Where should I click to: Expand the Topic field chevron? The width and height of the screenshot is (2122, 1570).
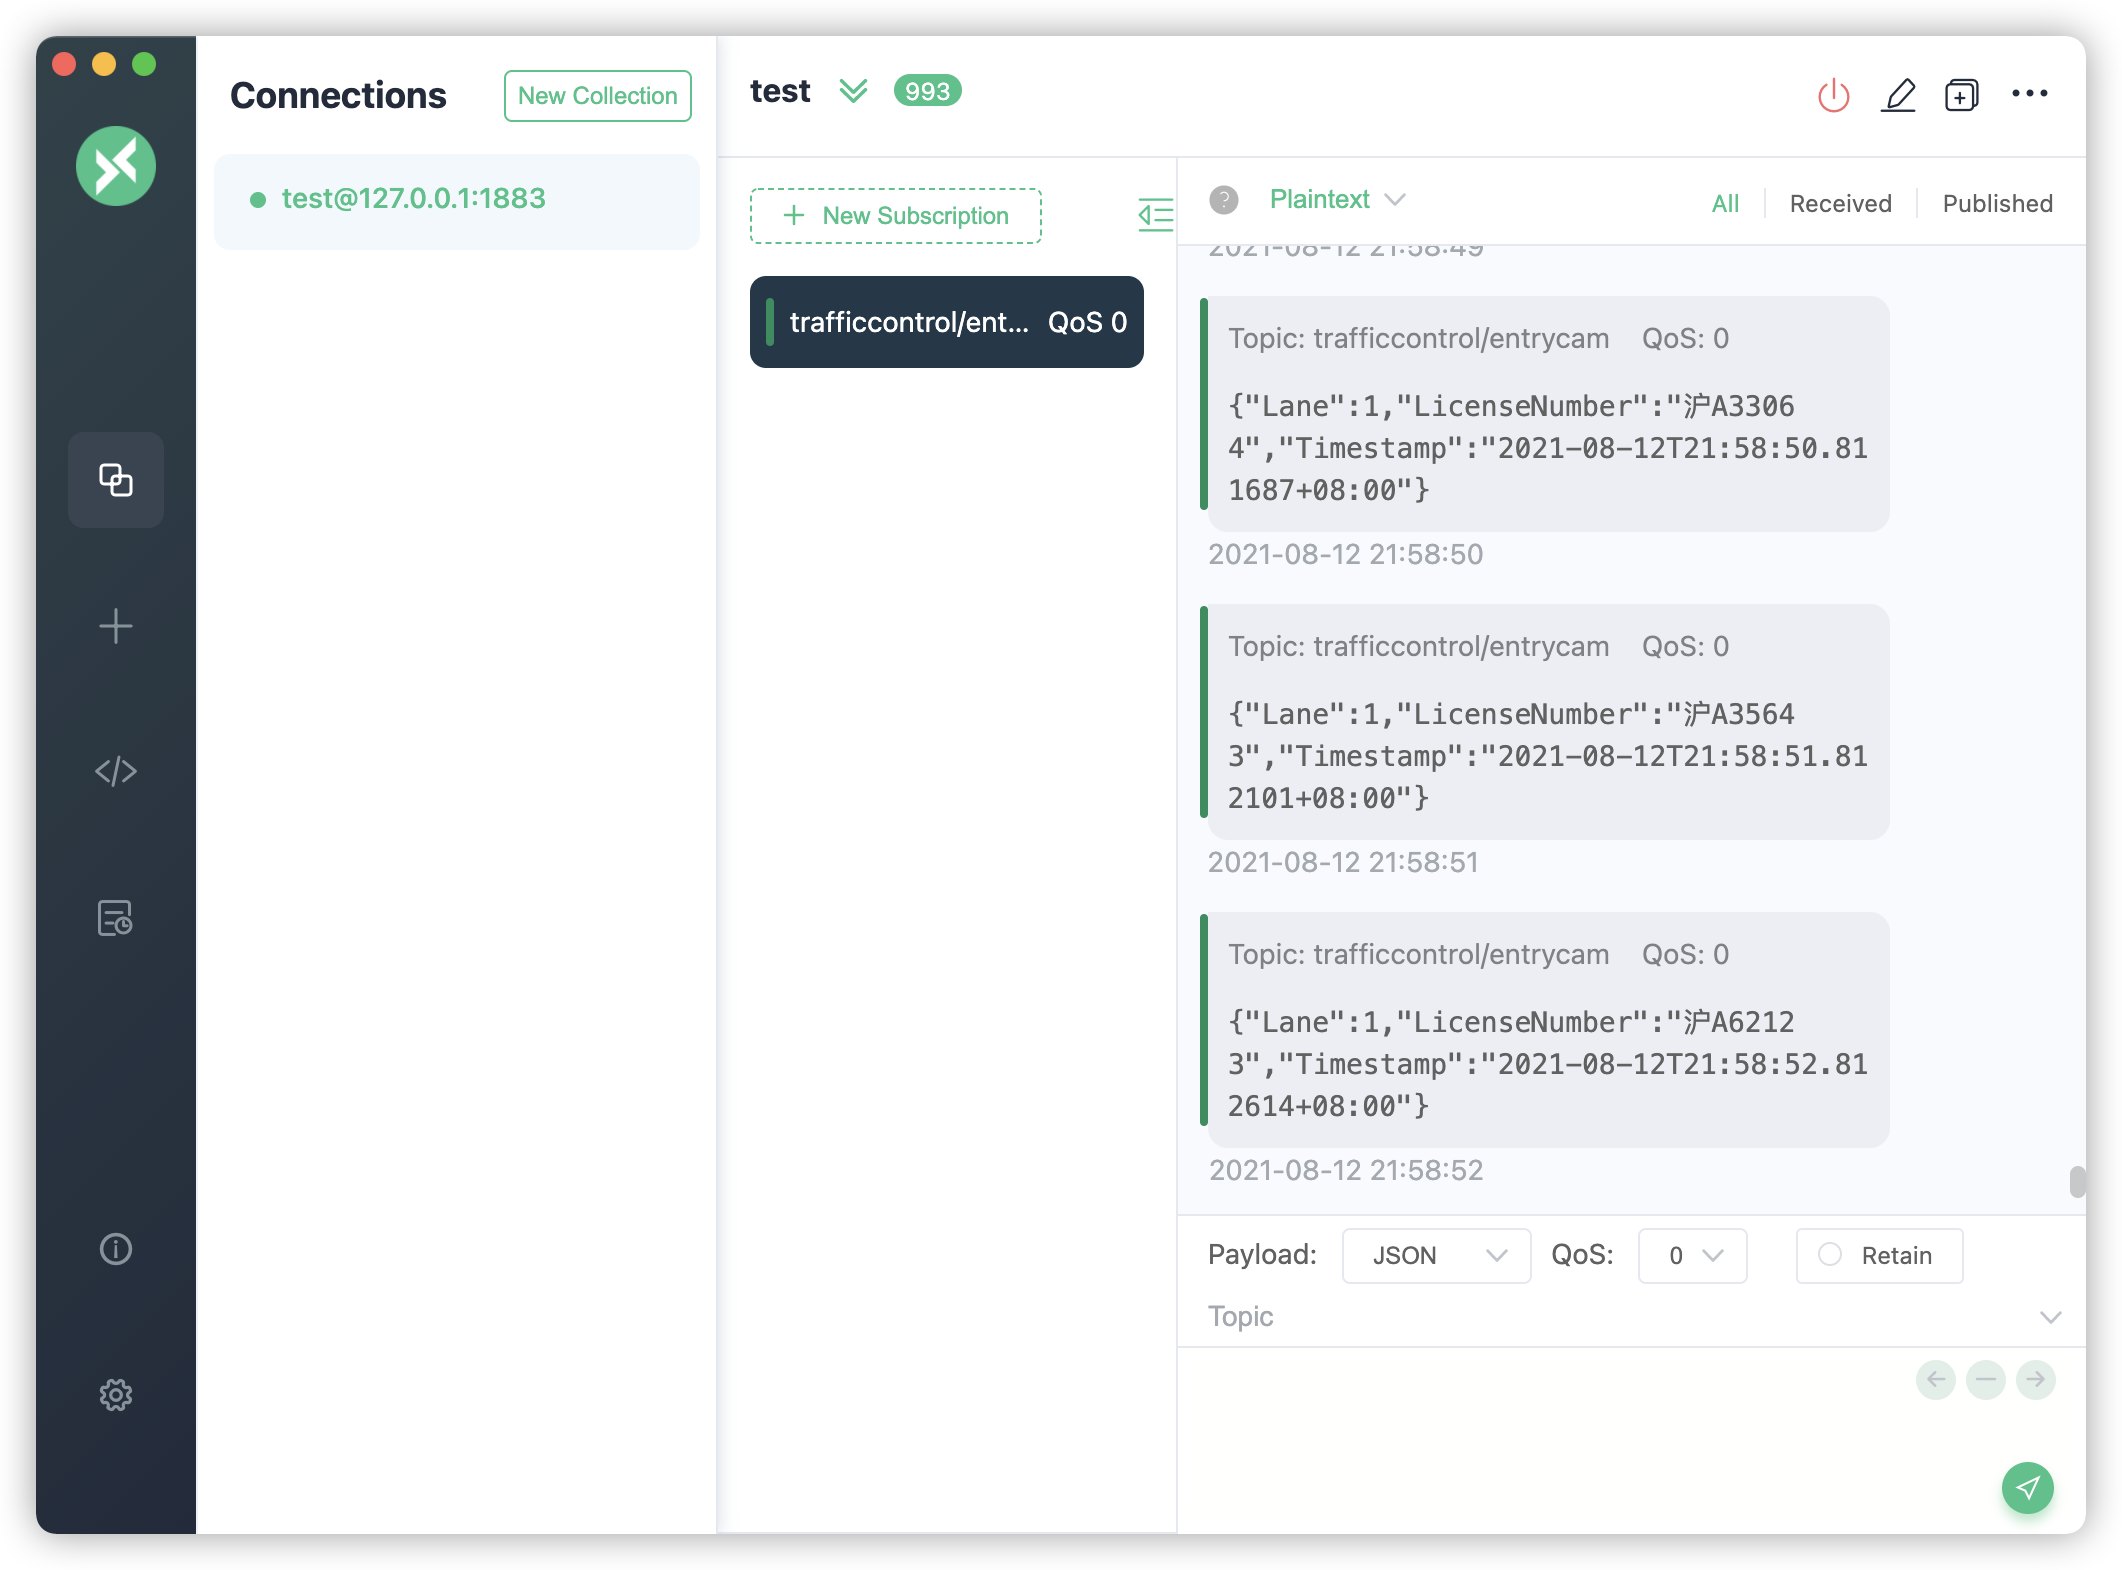coord(2051,1317)
